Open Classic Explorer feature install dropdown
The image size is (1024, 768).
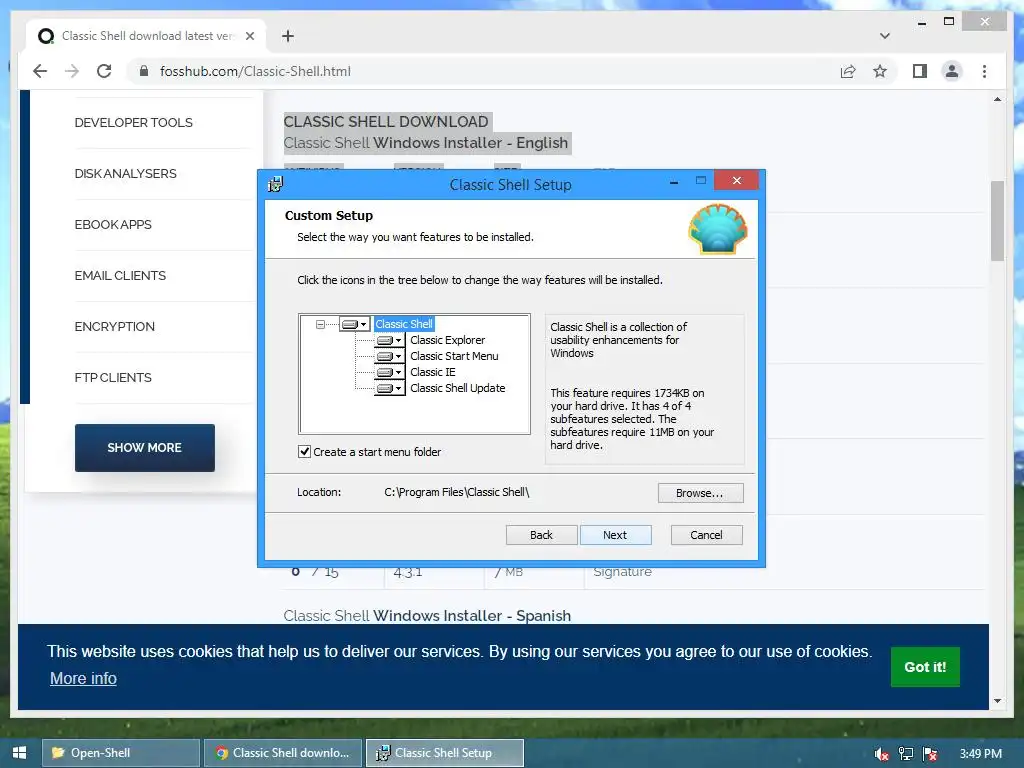click(390, 340)
